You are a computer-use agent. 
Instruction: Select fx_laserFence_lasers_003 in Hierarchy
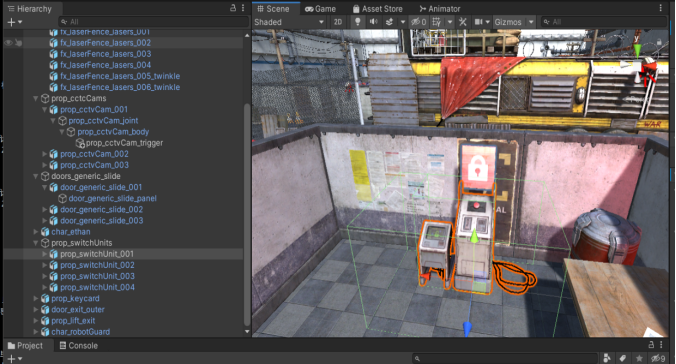pos(106,54)
